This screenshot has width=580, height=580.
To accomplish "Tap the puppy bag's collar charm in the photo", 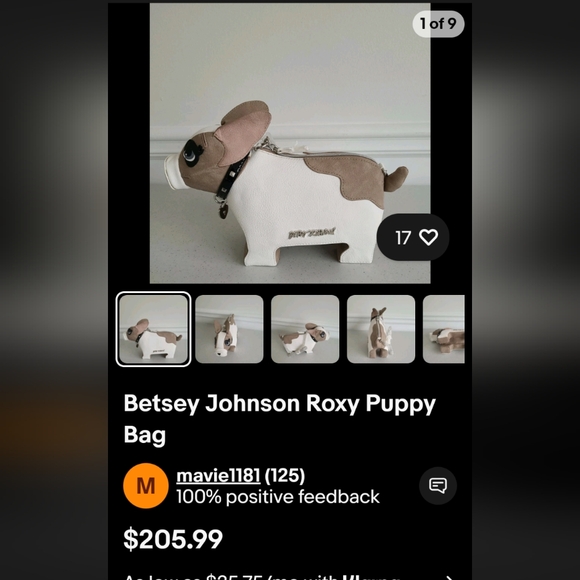I will point(224,211).
